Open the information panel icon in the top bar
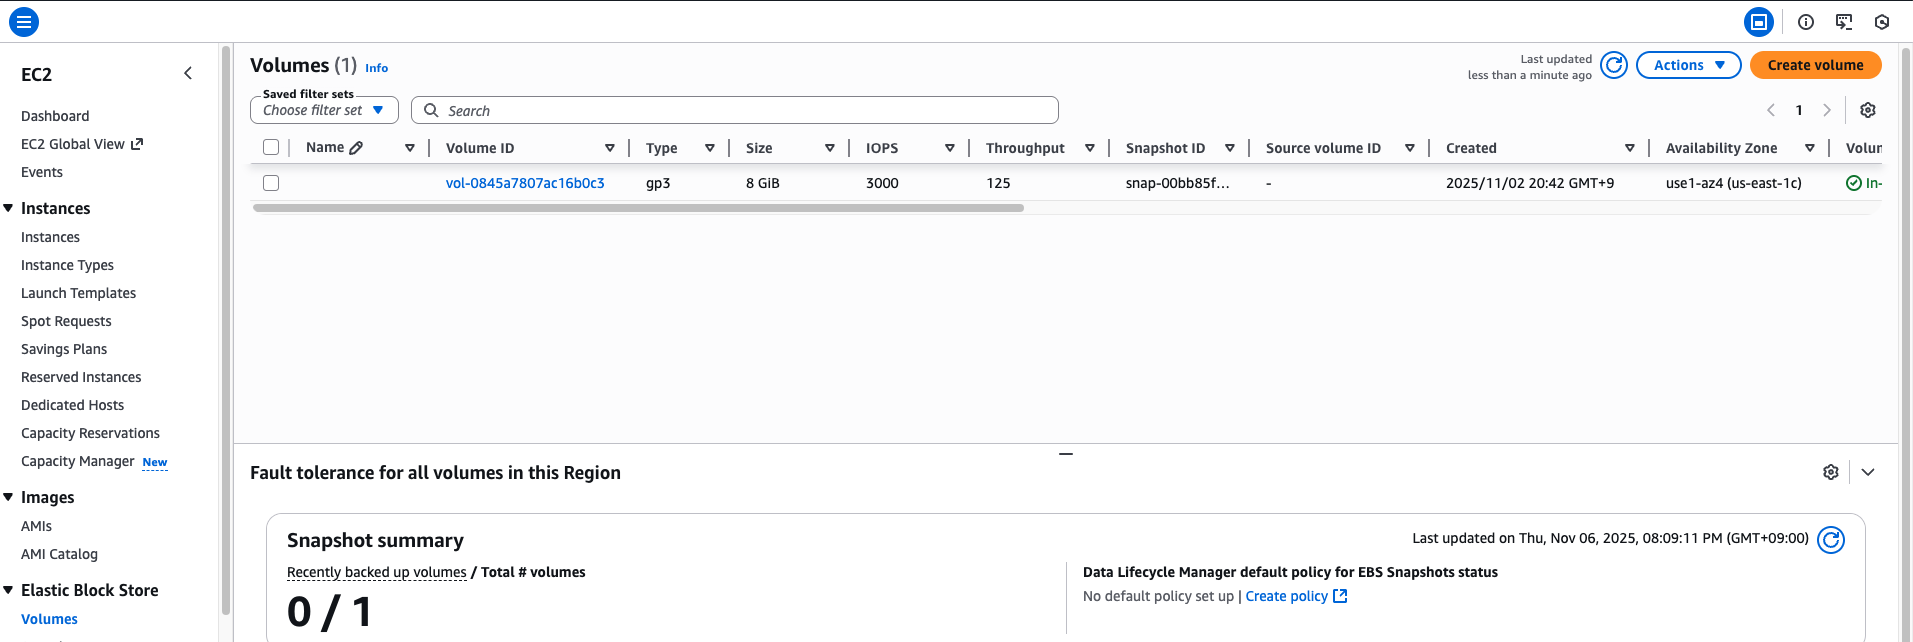 (x=1806, y=21)
